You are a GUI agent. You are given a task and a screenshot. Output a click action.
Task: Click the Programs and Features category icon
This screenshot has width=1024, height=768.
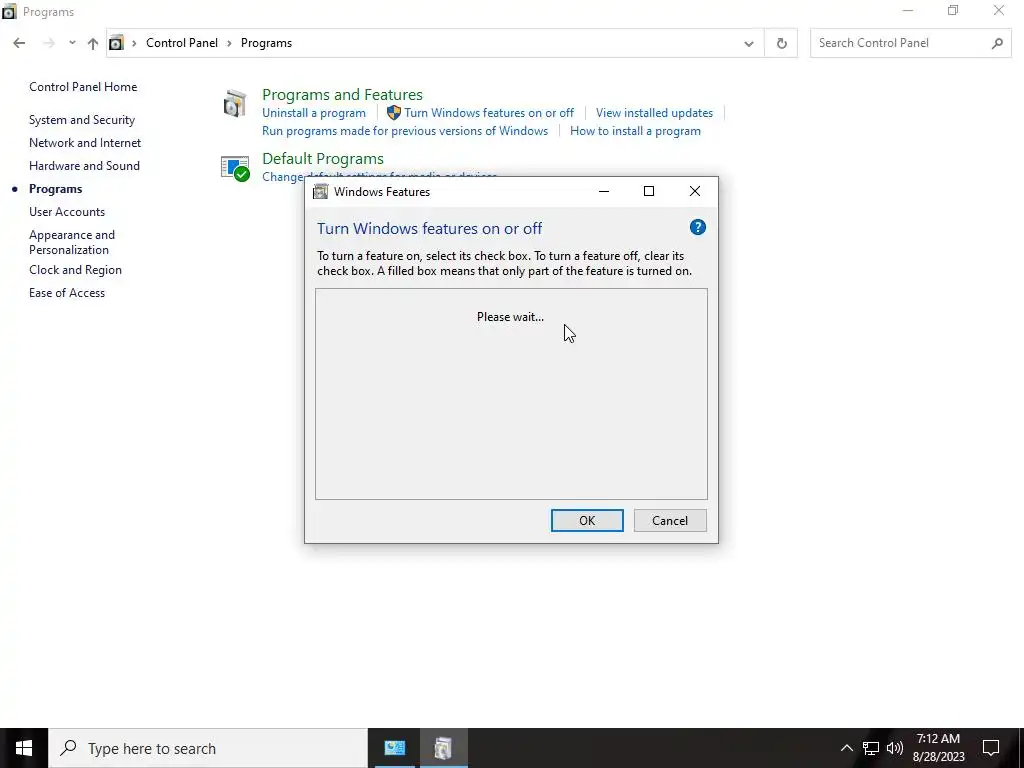pos(234,104)
